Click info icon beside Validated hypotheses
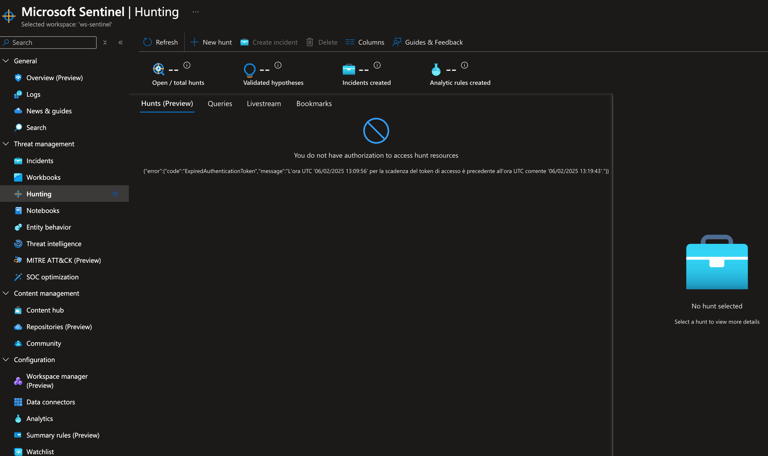 (278, 65)
